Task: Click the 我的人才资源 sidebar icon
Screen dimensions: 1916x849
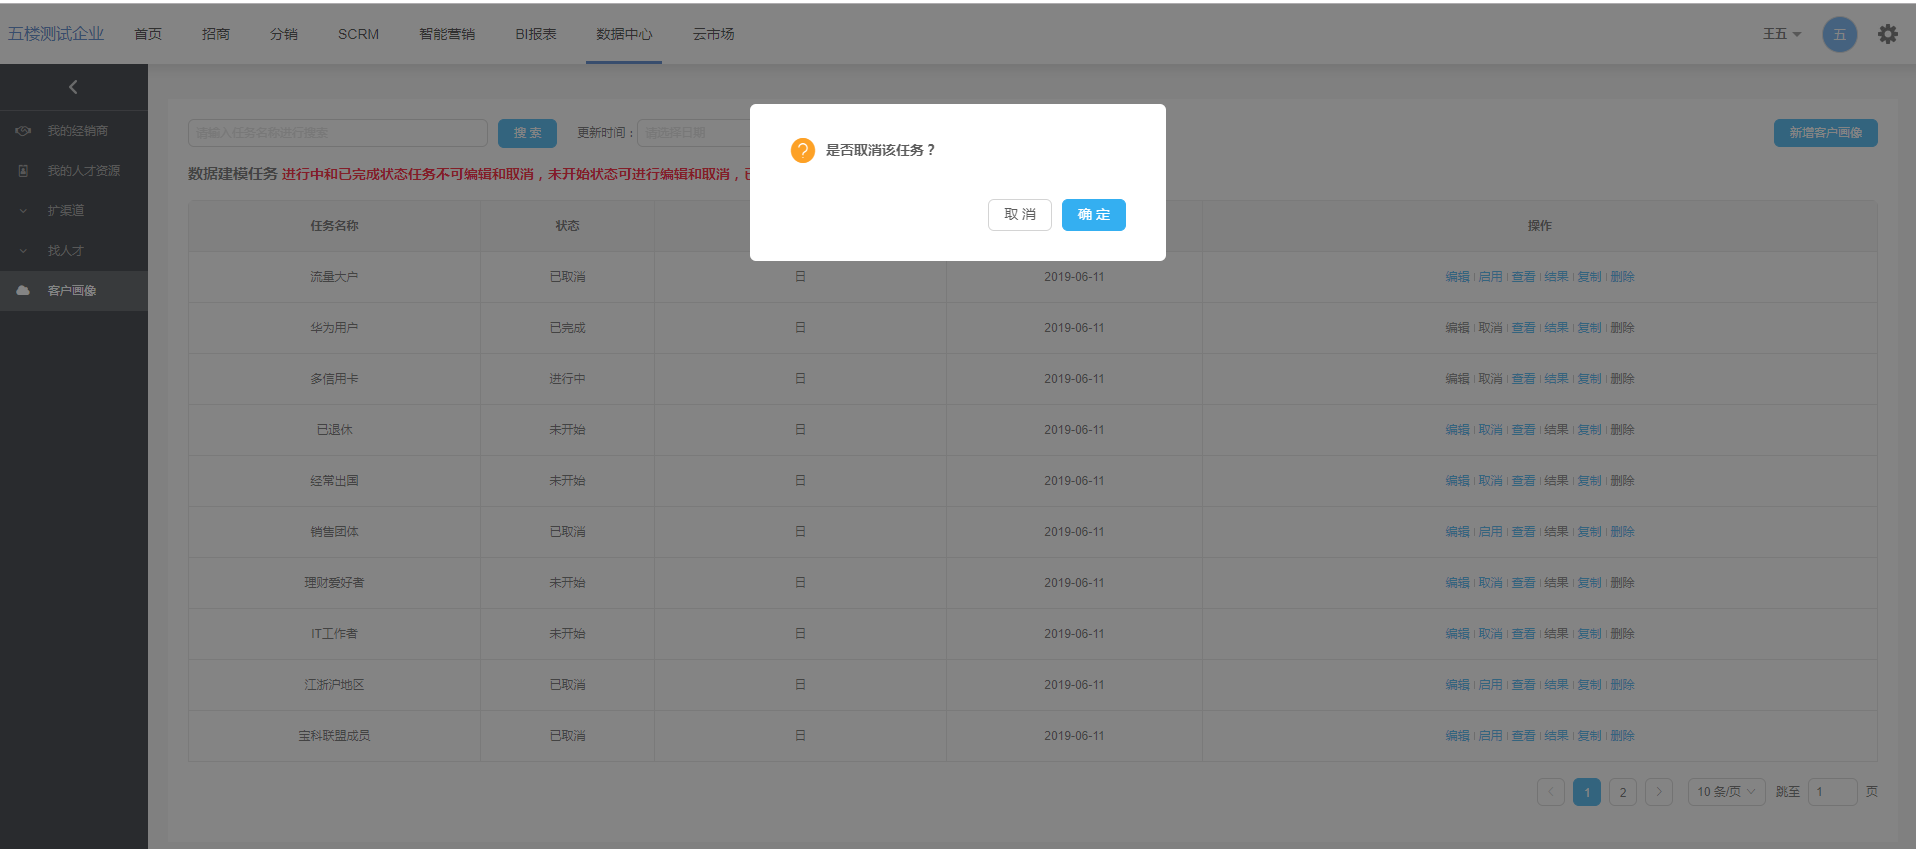Action: click(23, 171)
